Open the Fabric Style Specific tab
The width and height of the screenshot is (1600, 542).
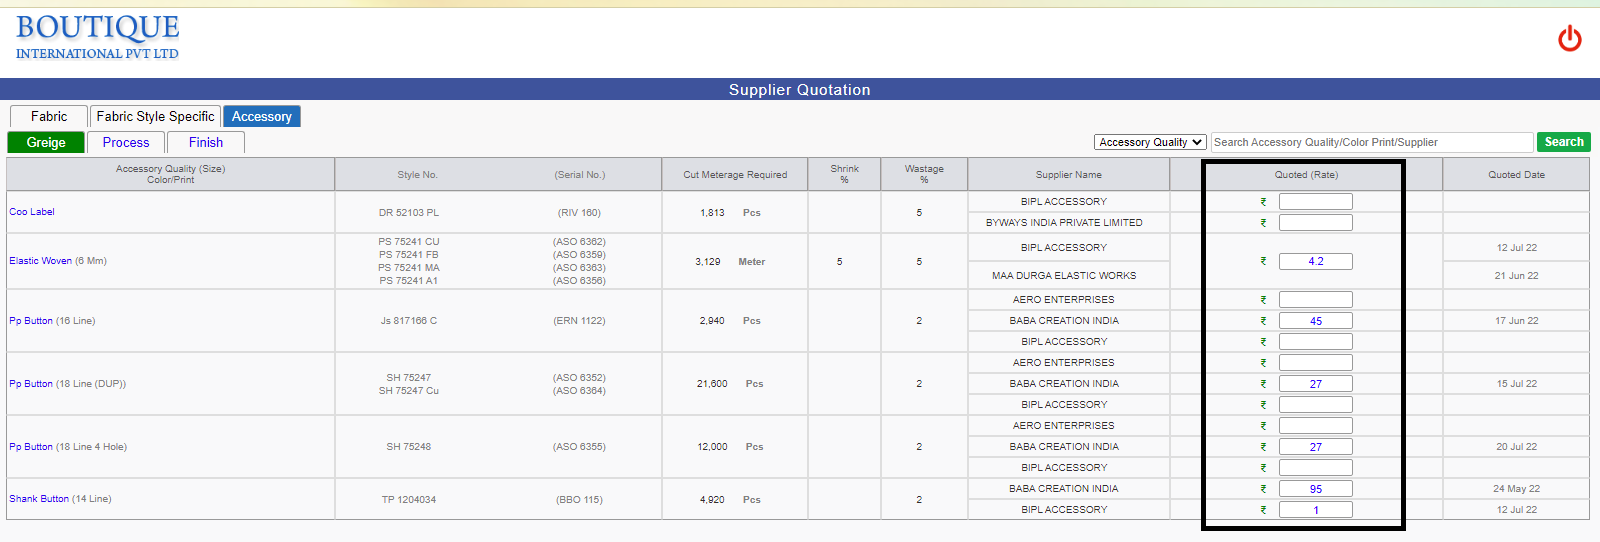point(155,116)
